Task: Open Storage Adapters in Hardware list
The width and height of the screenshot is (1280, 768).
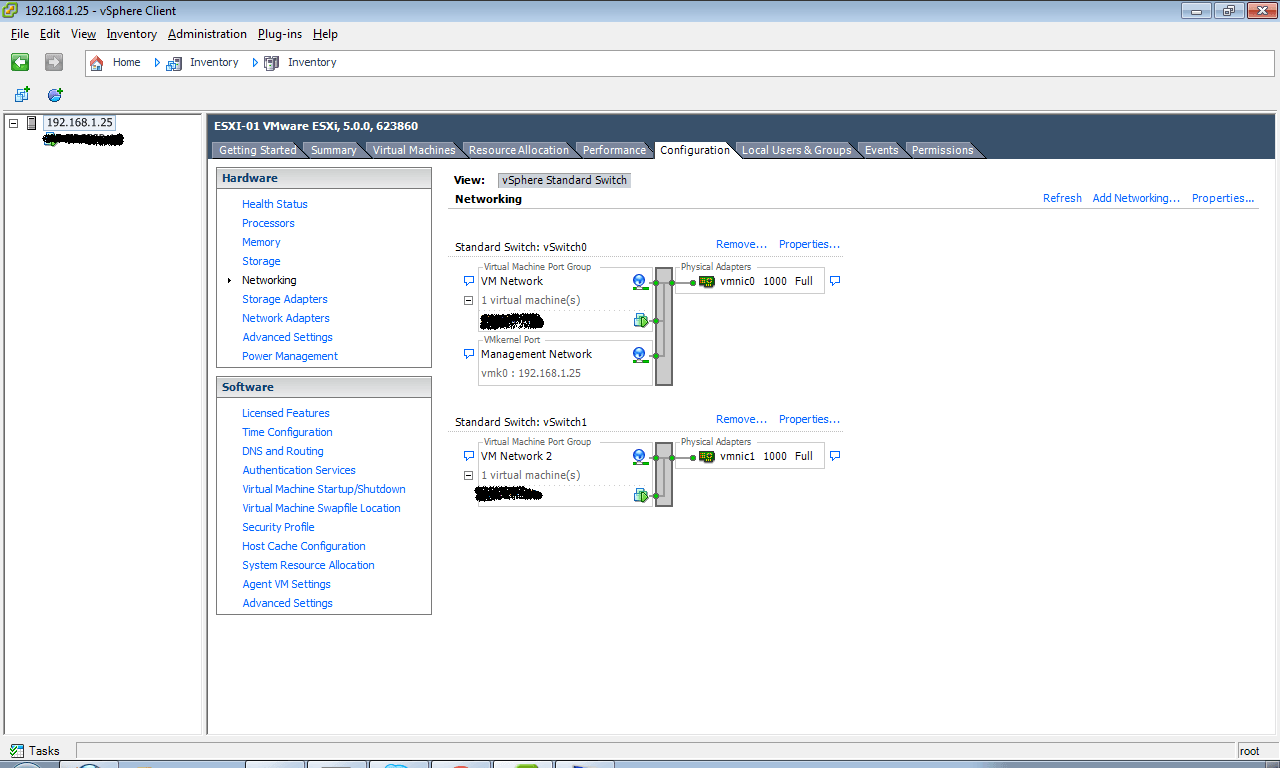Action: pos(284,299)
